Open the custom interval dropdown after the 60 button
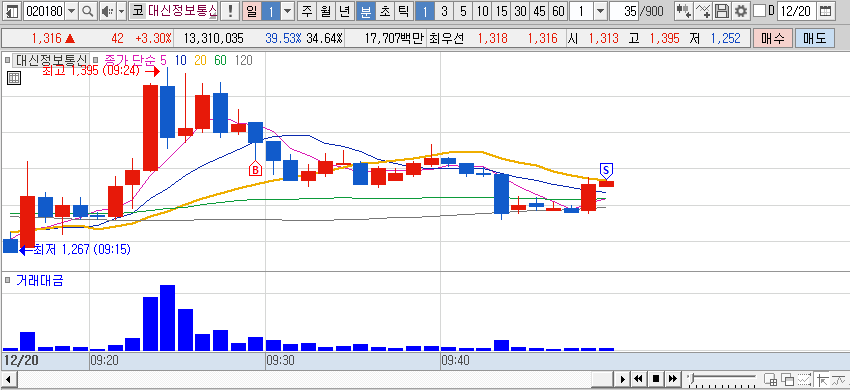The height and width of the screenshot is (390, 850). pos(600,10)
